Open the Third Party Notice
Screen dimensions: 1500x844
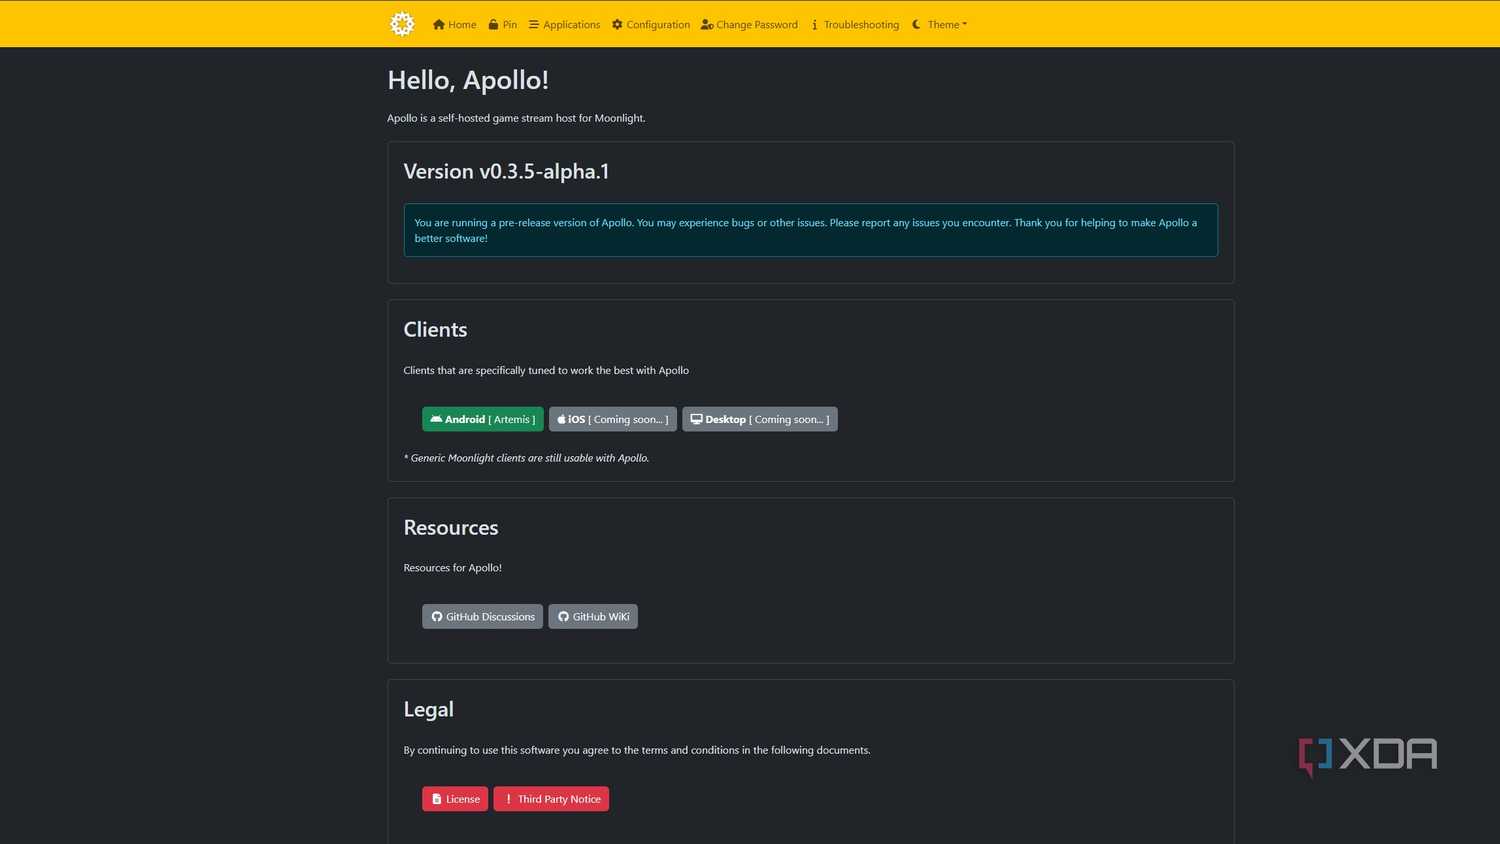pos(551,799)
